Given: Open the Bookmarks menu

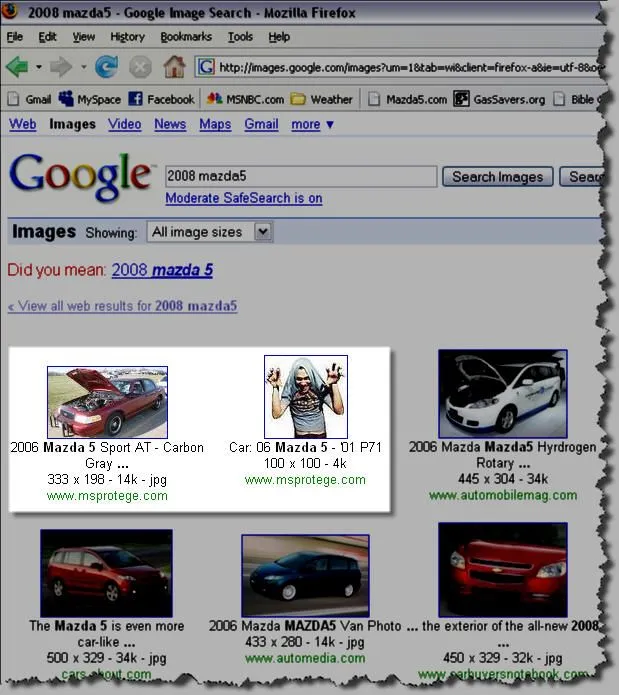Looking at the screenshot, I should coord(186,37).
